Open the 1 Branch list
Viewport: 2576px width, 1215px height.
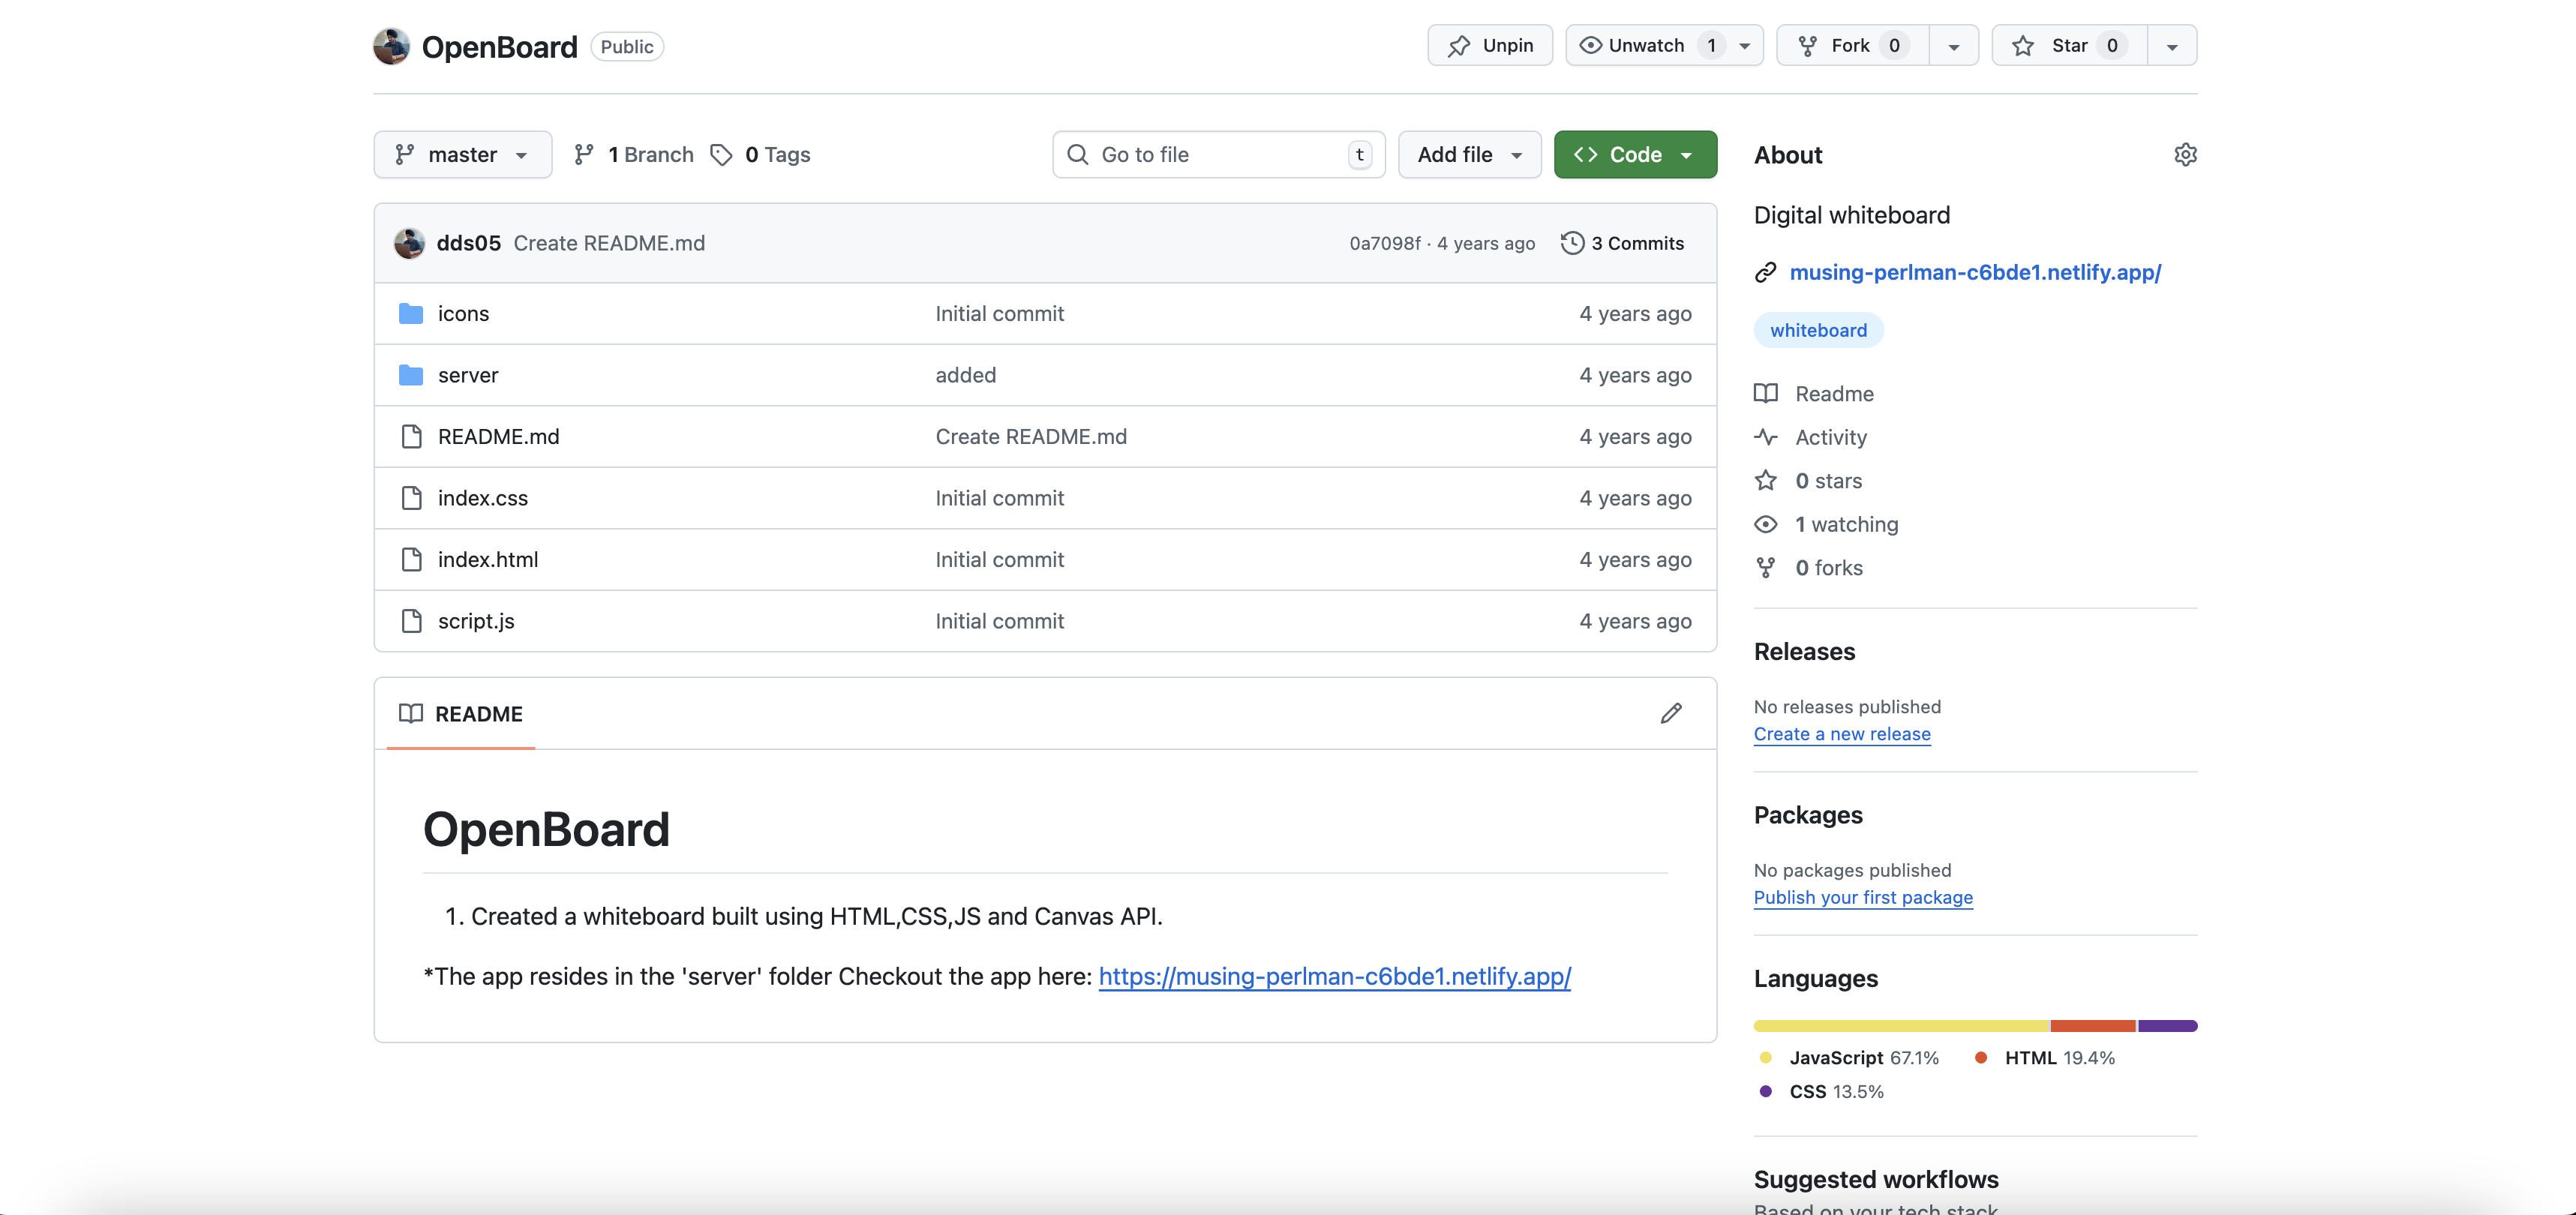click(x=634, y=155)
